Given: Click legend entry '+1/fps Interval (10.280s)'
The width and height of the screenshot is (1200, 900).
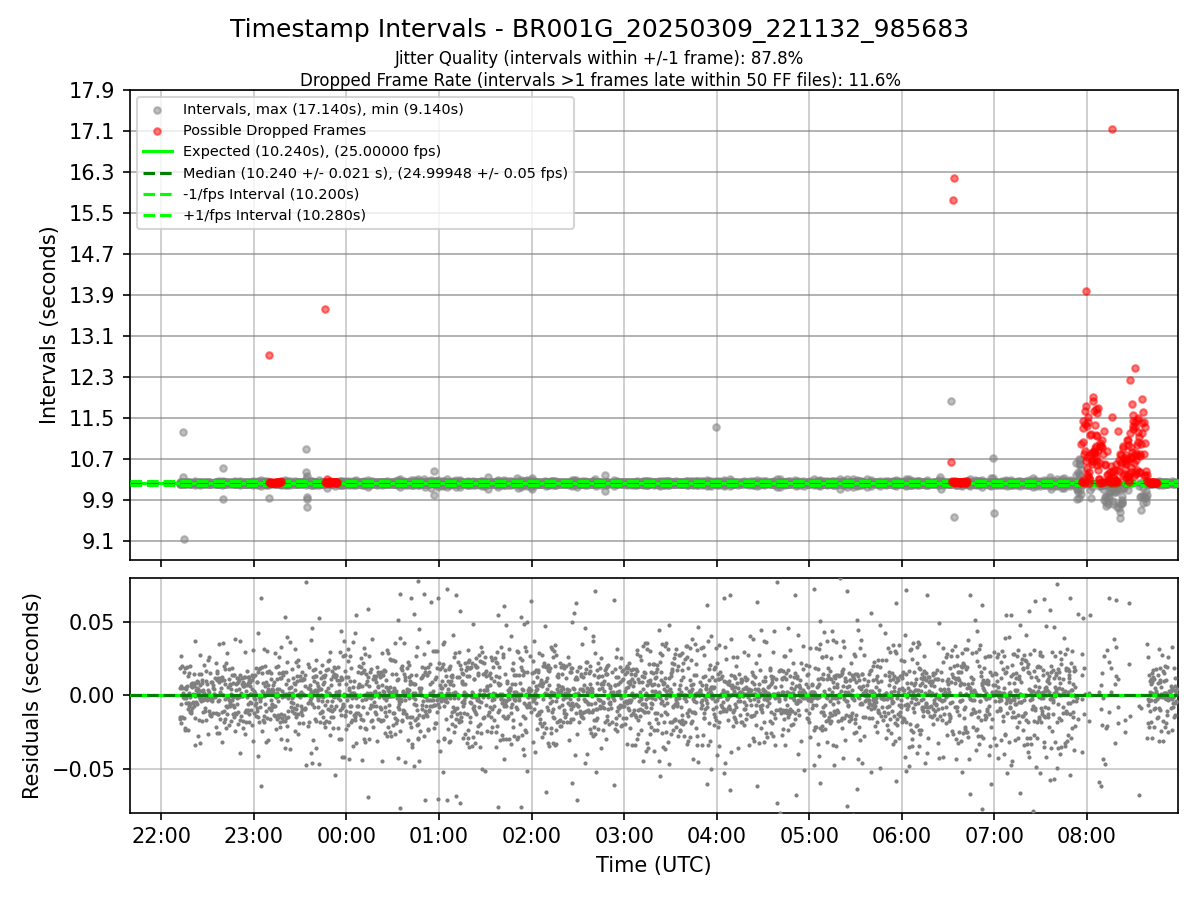Looking at the screenshot, I should 274,215.
